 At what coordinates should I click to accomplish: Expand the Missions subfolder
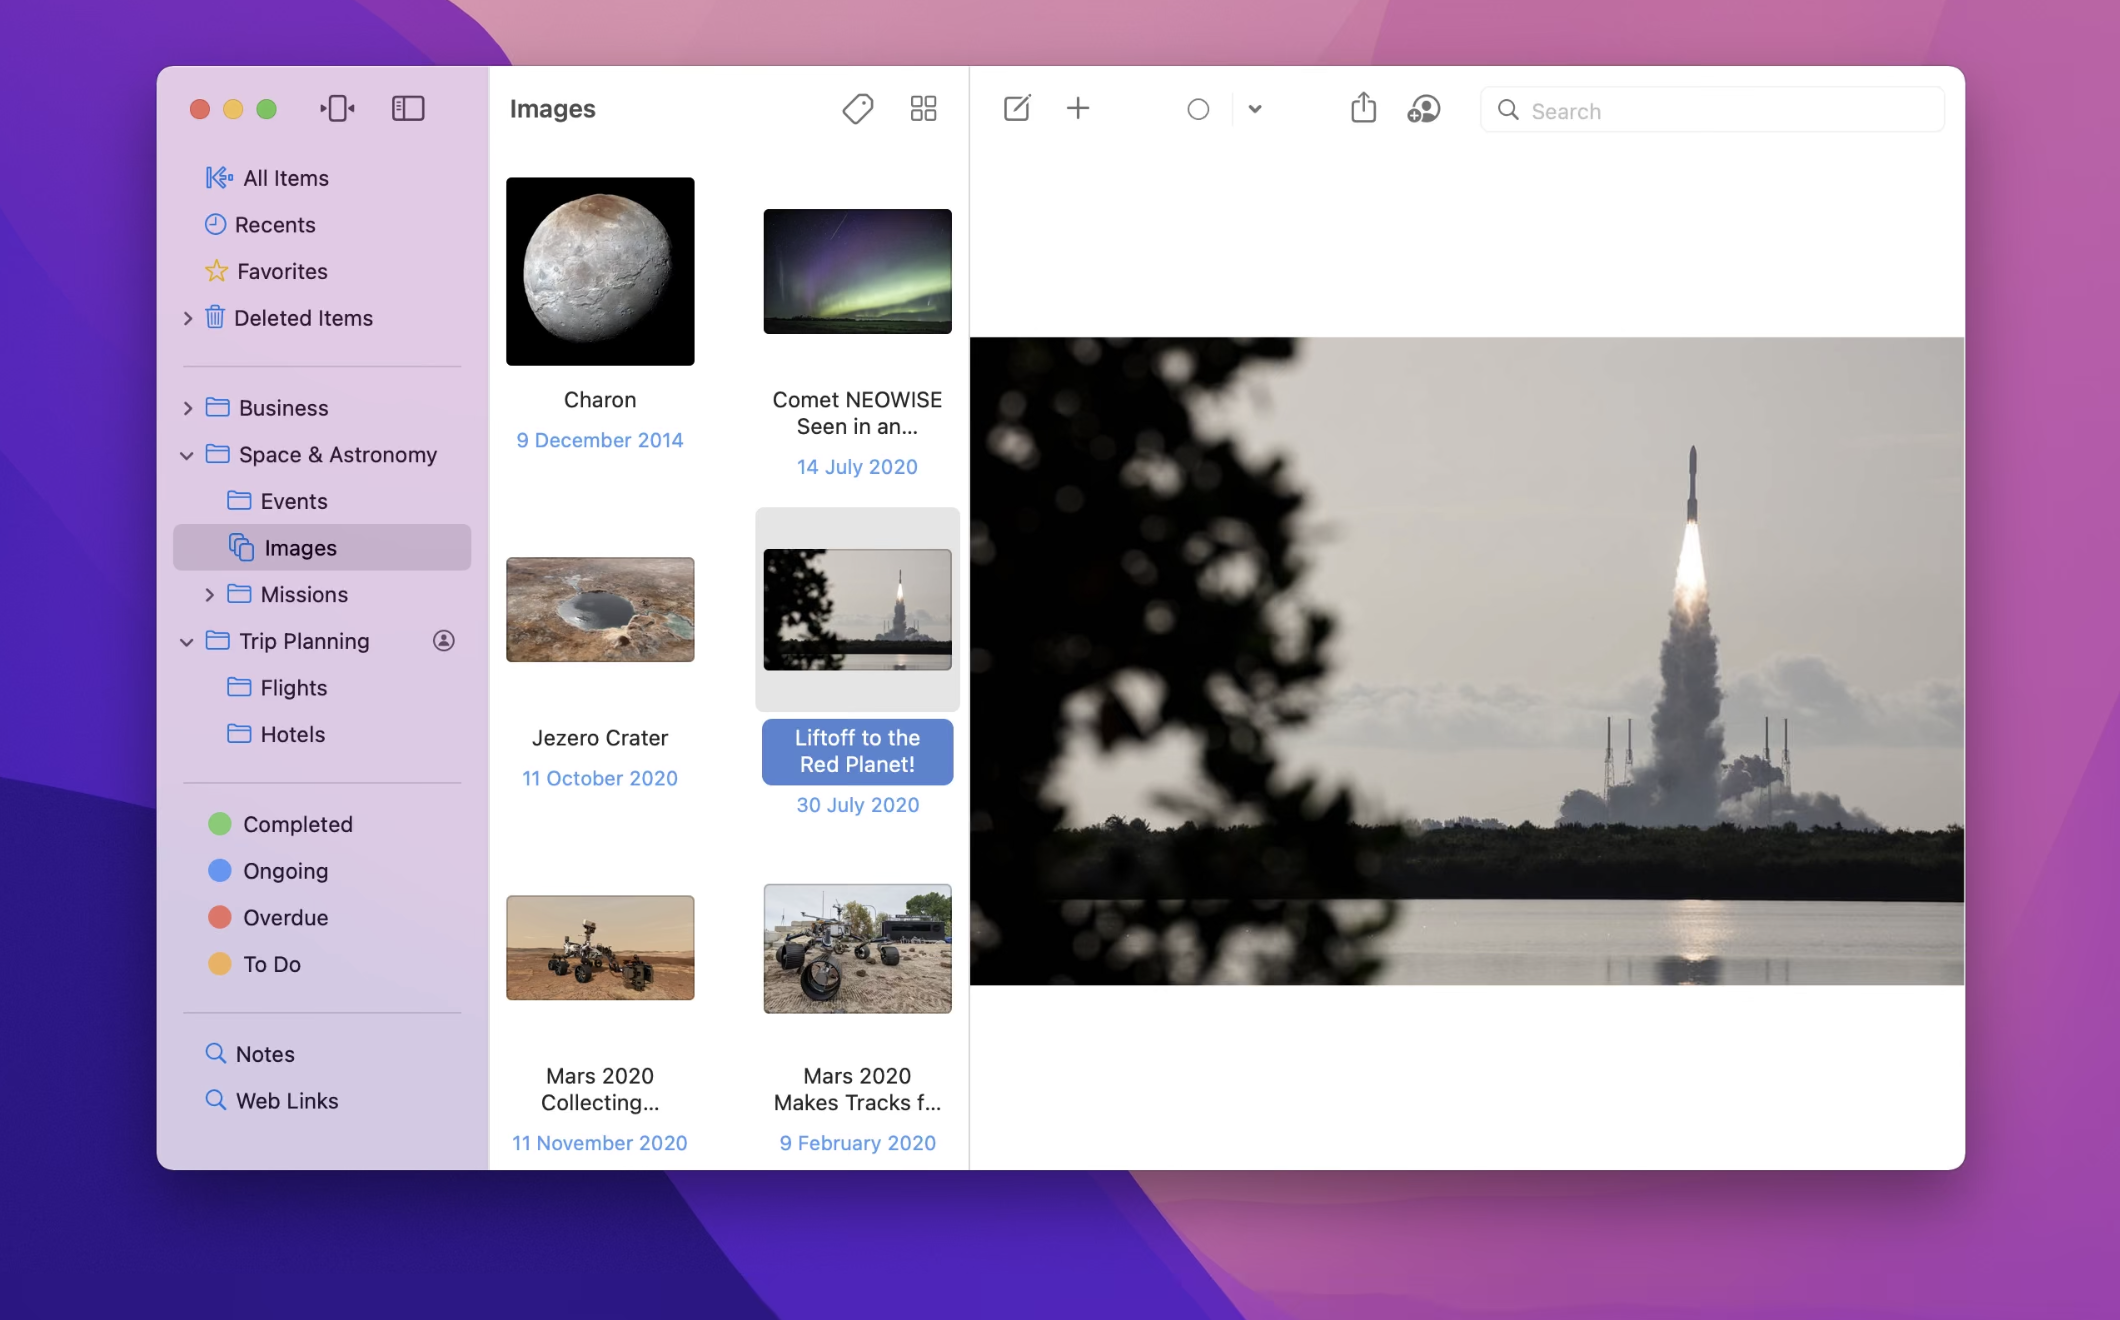click(x=209, y=595)
